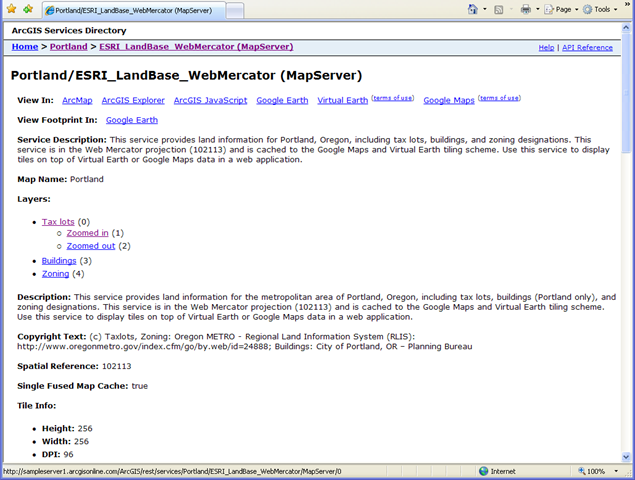Select the Portland/ESRI_LandBase_WebMercator browser tab
The image size is (635, 480).
coord(134,11)
